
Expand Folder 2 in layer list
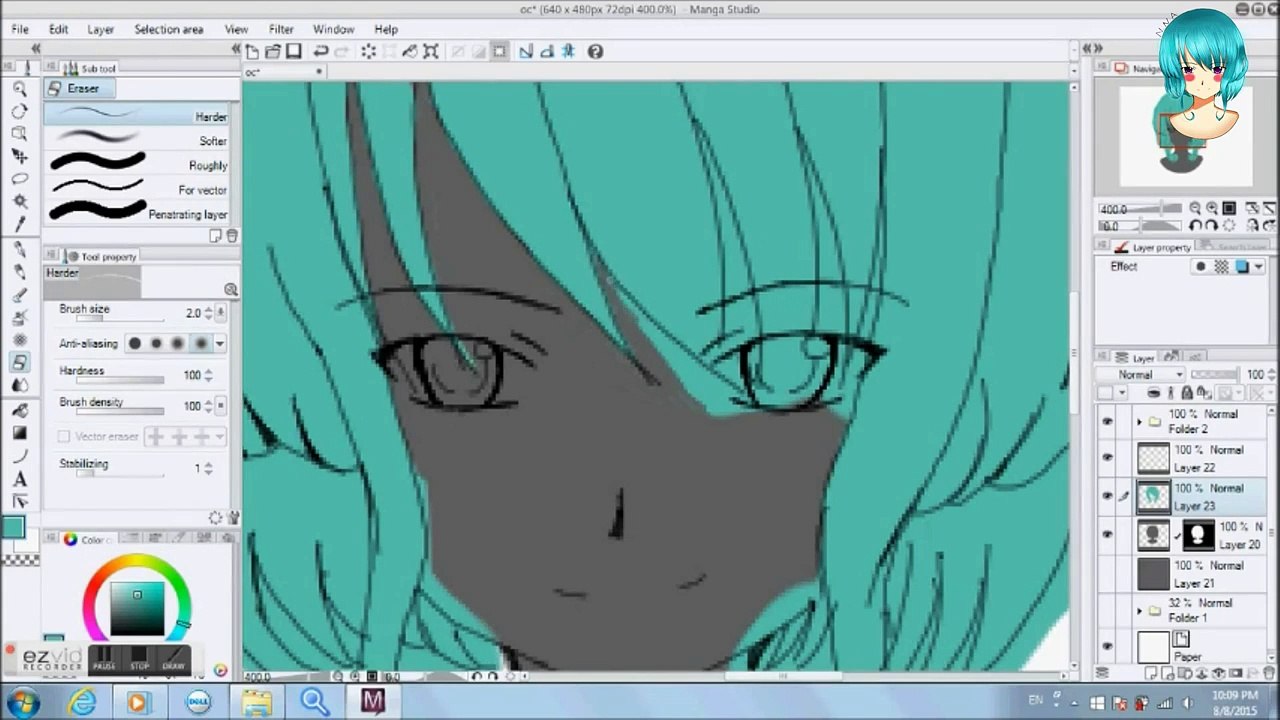[x=1139, y=421]
